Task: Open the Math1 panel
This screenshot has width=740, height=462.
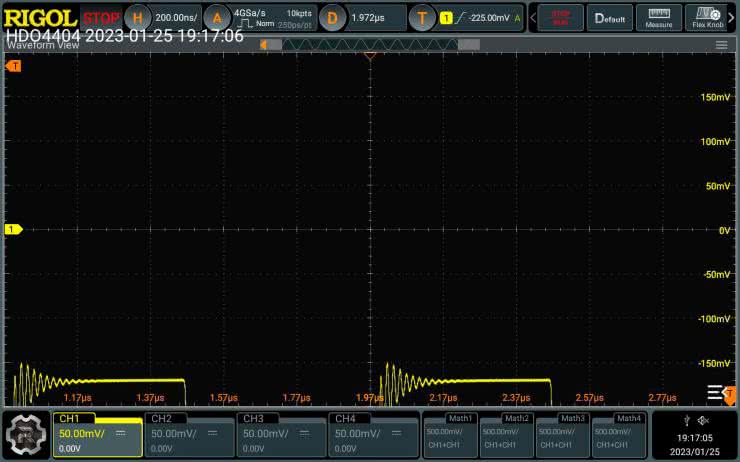Action: 450,434
